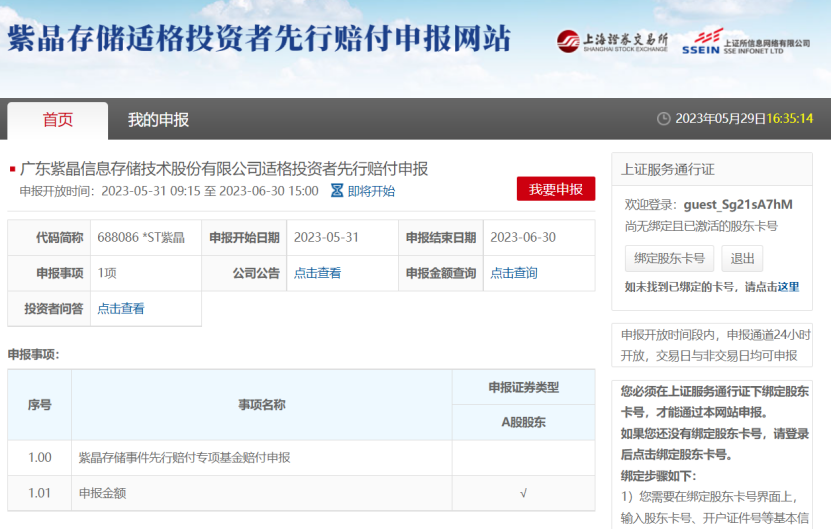Click the 代码简称 label cell
Viewport: 831px width, 529px height.
[x=49, y=237]
